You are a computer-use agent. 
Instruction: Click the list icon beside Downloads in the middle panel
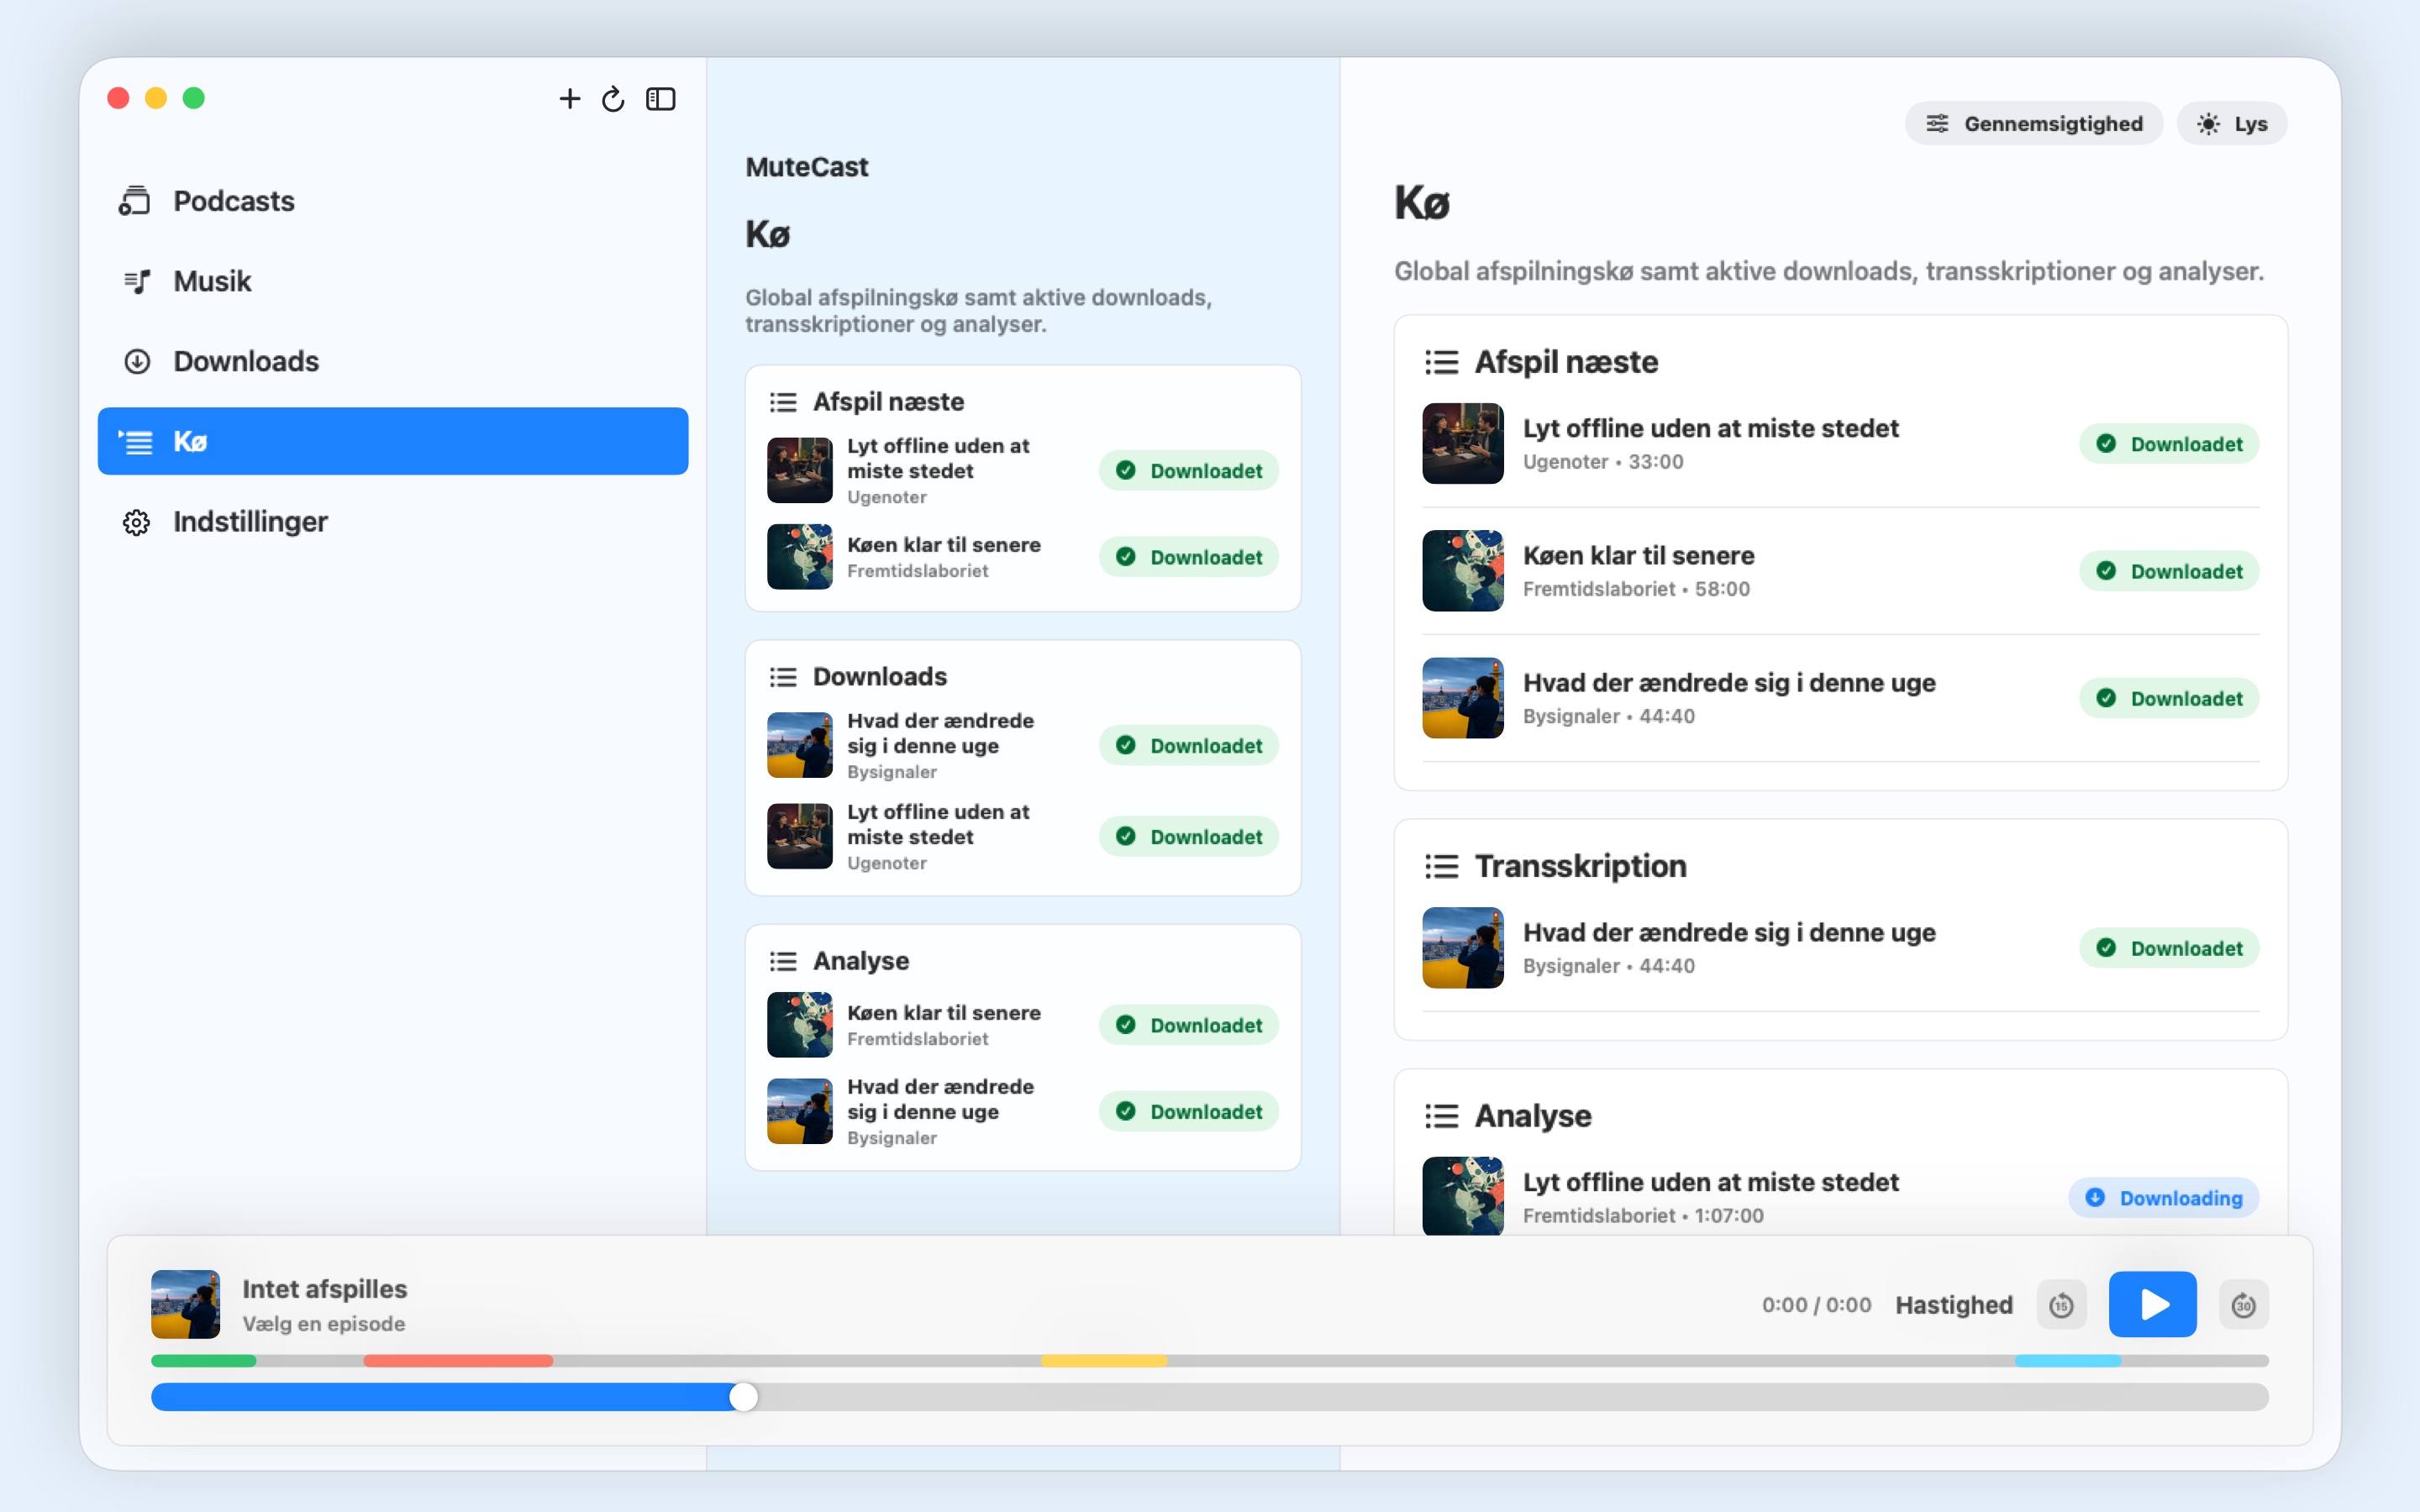[x=783, y=677]
